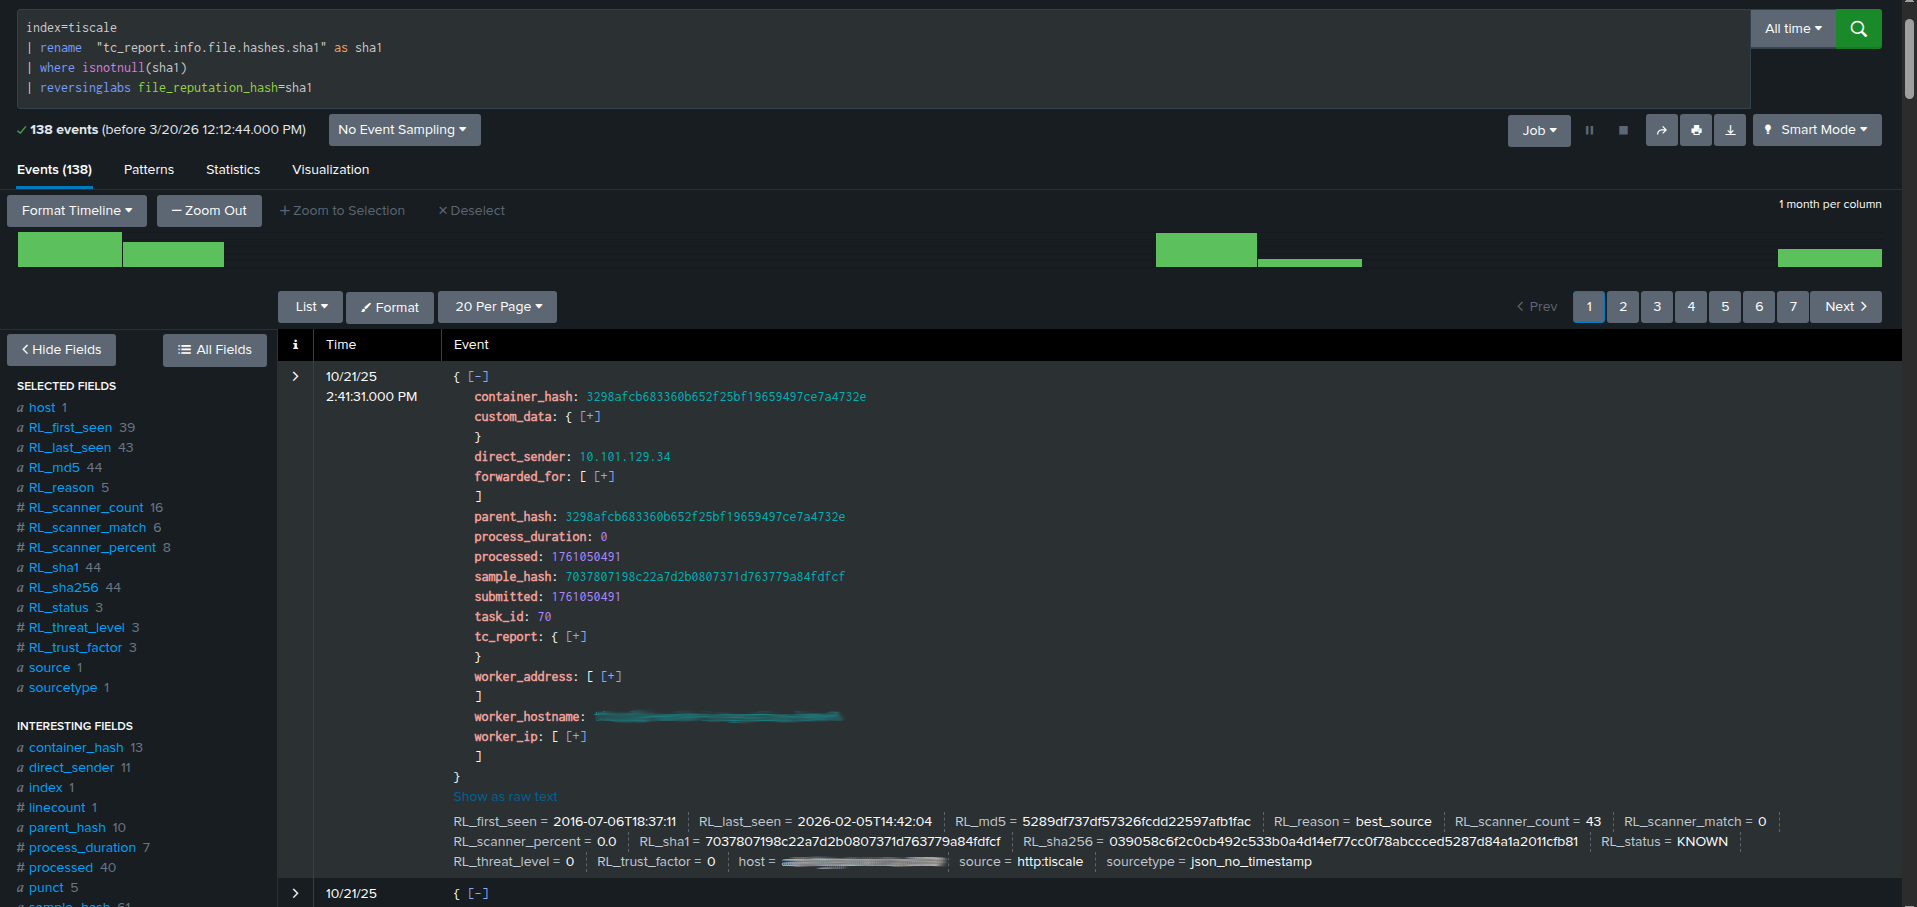Open the No Event Sampling dropdown

[x=404, y=130]
